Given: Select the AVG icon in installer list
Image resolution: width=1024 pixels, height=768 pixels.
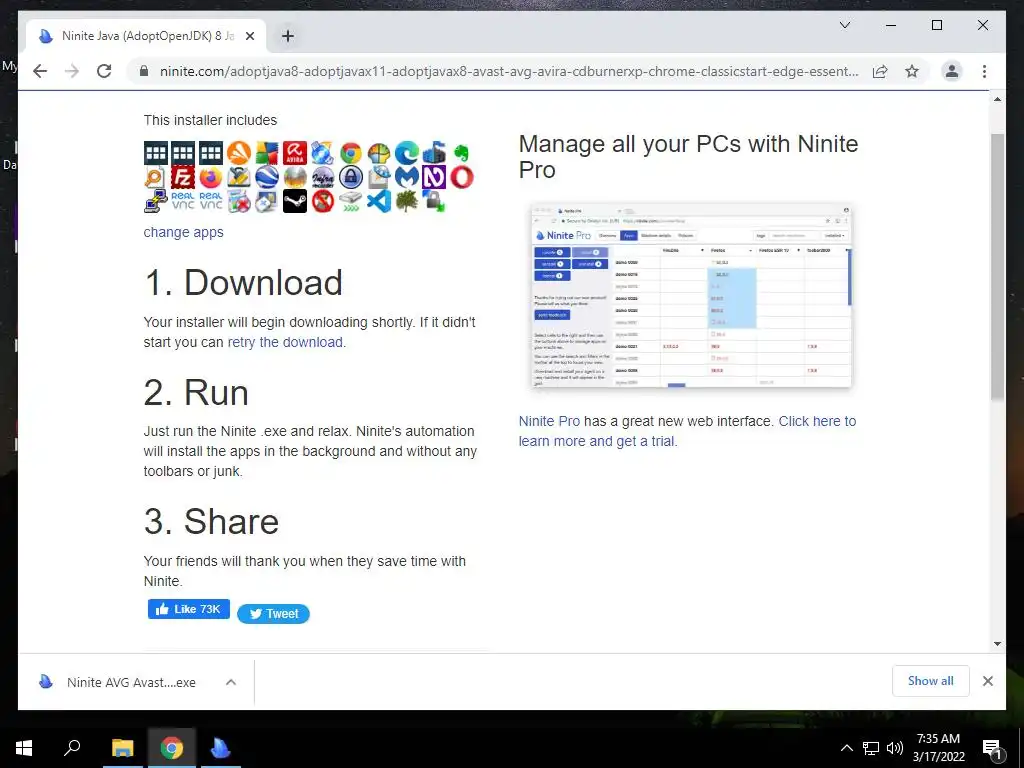Looking at the screenshot, I should pyautogui.click(x=266, y=153).
